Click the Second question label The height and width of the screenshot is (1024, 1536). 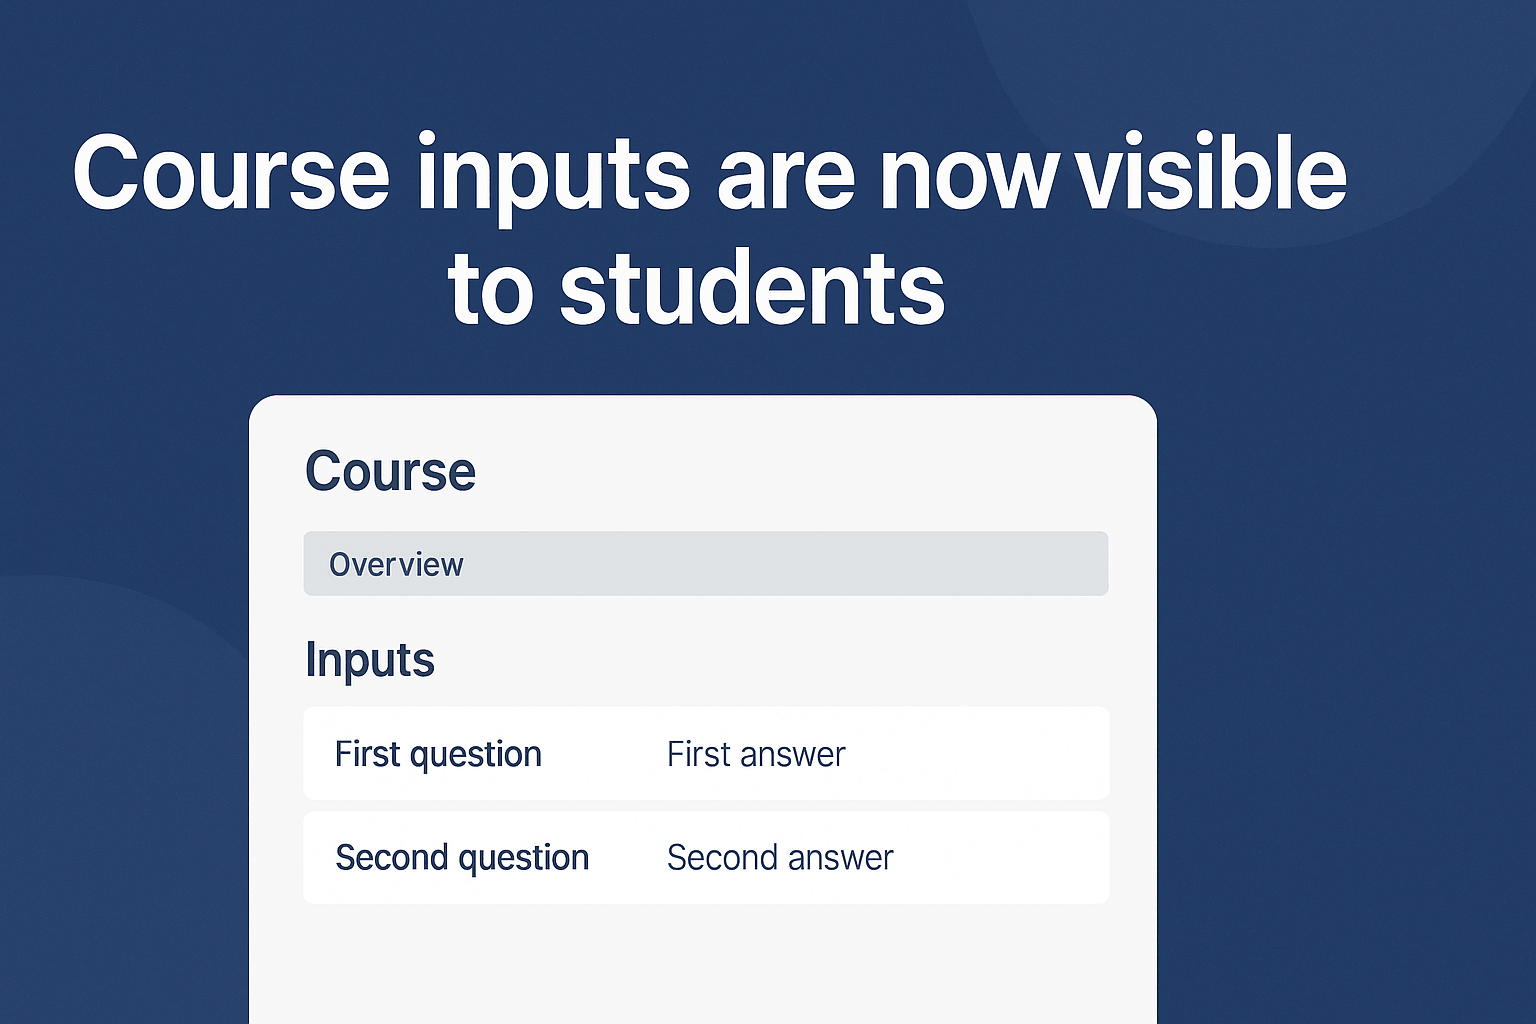(461, 858)
